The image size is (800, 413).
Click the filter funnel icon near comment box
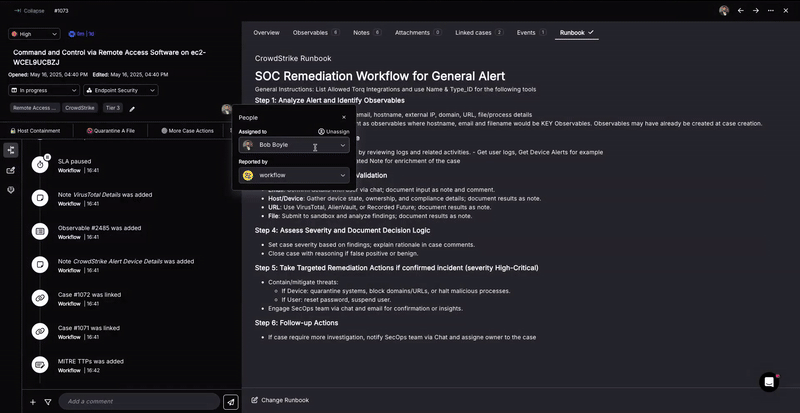(x=47, y=401)
